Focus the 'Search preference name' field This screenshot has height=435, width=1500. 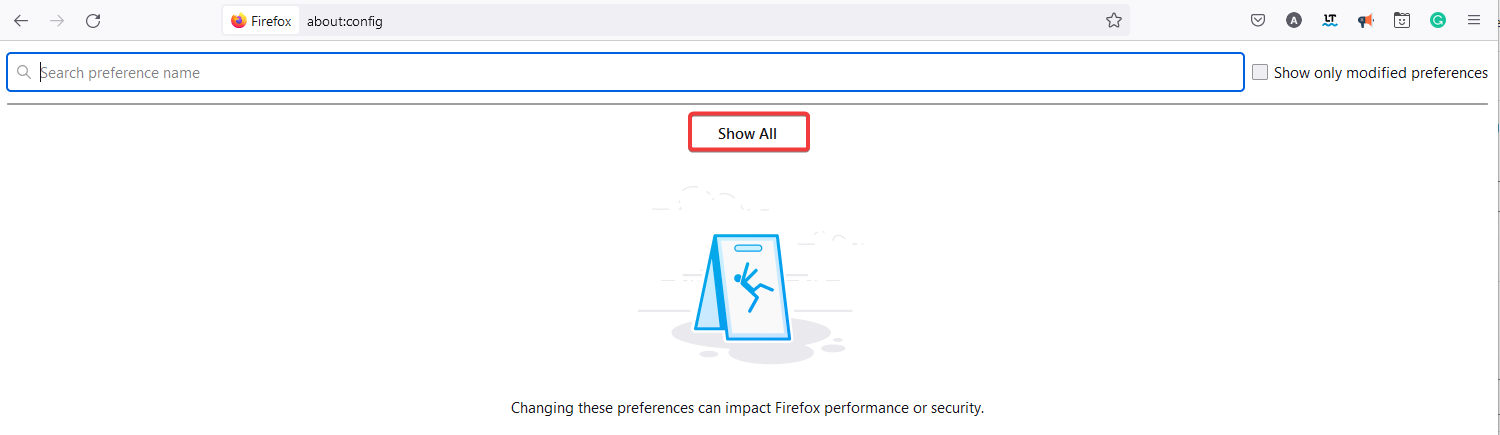coord(640,73)
